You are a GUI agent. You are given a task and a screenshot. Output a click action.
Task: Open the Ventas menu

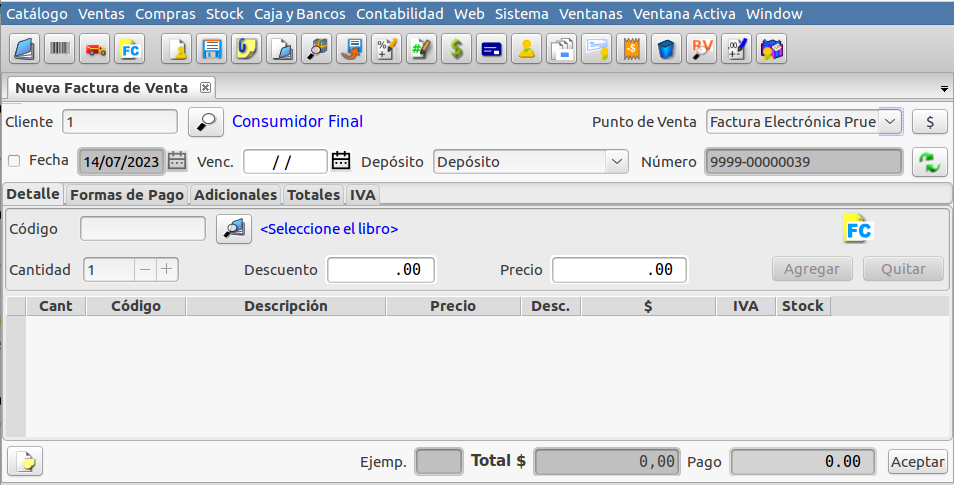click(101, 13)
